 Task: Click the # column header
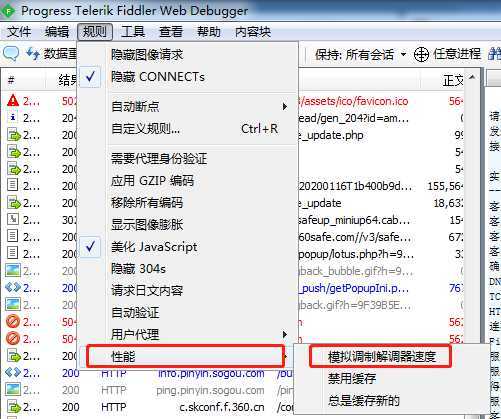tap(23, 80)
